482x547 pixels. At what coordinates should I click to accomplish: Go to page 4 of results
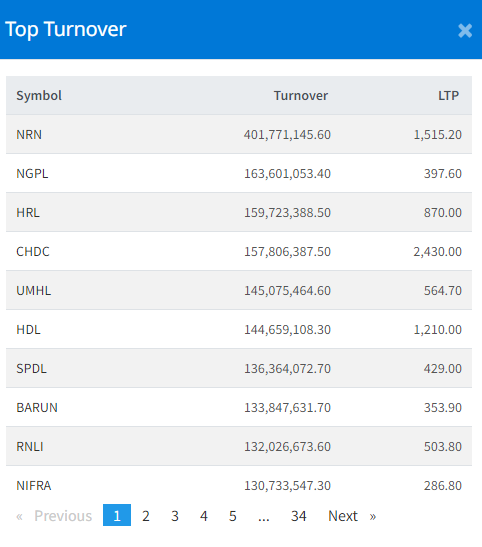pos(204,516)
